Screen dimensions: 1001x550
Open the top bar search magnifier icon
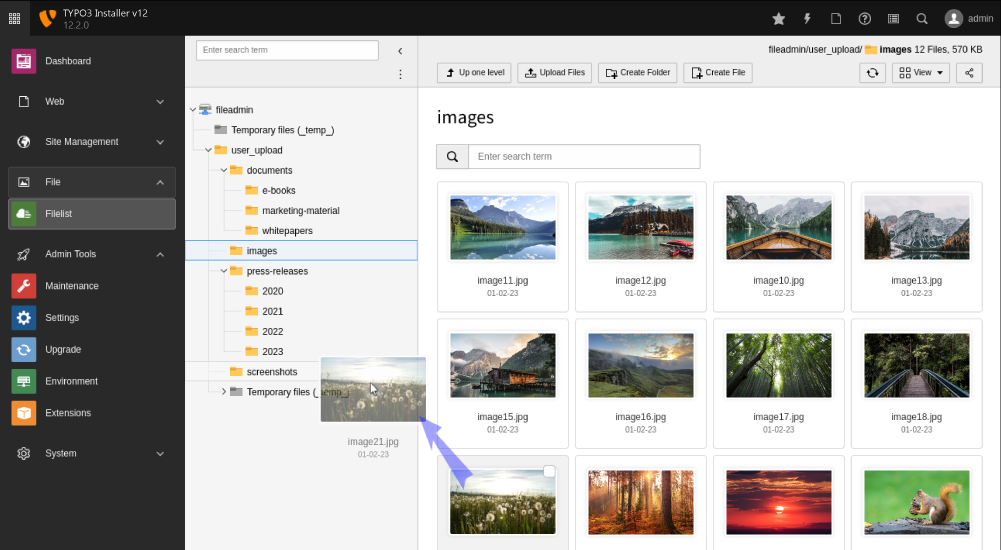pyautogui.click(x=922, y=18)
